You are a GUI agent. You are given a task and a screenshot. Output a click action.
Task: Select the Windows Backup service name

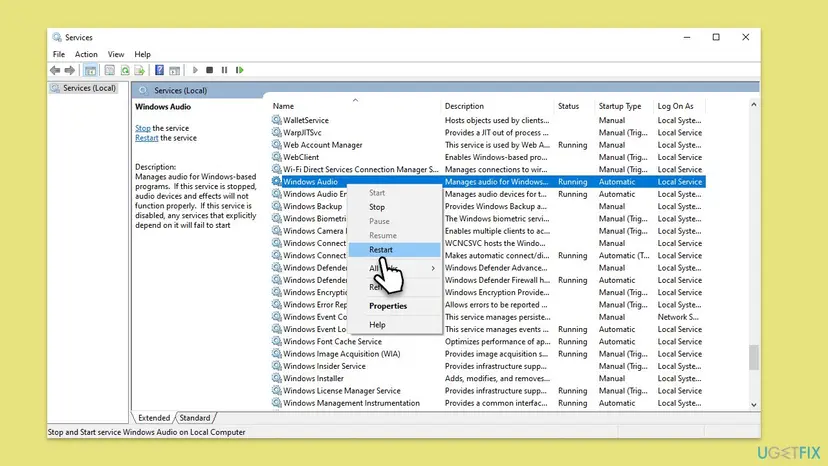tap(313, 206)
